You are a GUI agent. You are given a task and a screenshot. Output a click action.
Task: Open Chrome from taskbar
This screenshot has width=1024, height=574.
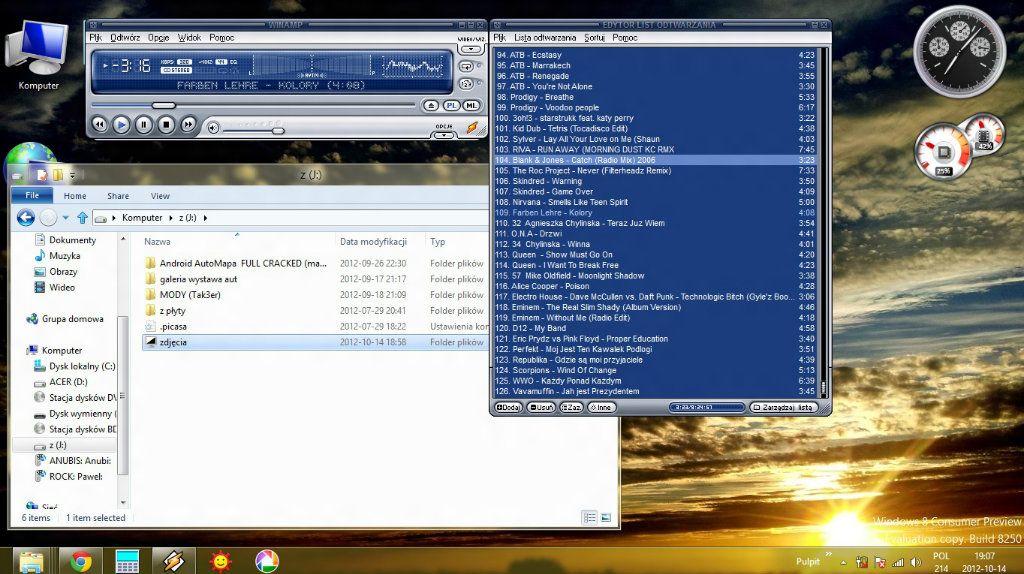[81, 562]
